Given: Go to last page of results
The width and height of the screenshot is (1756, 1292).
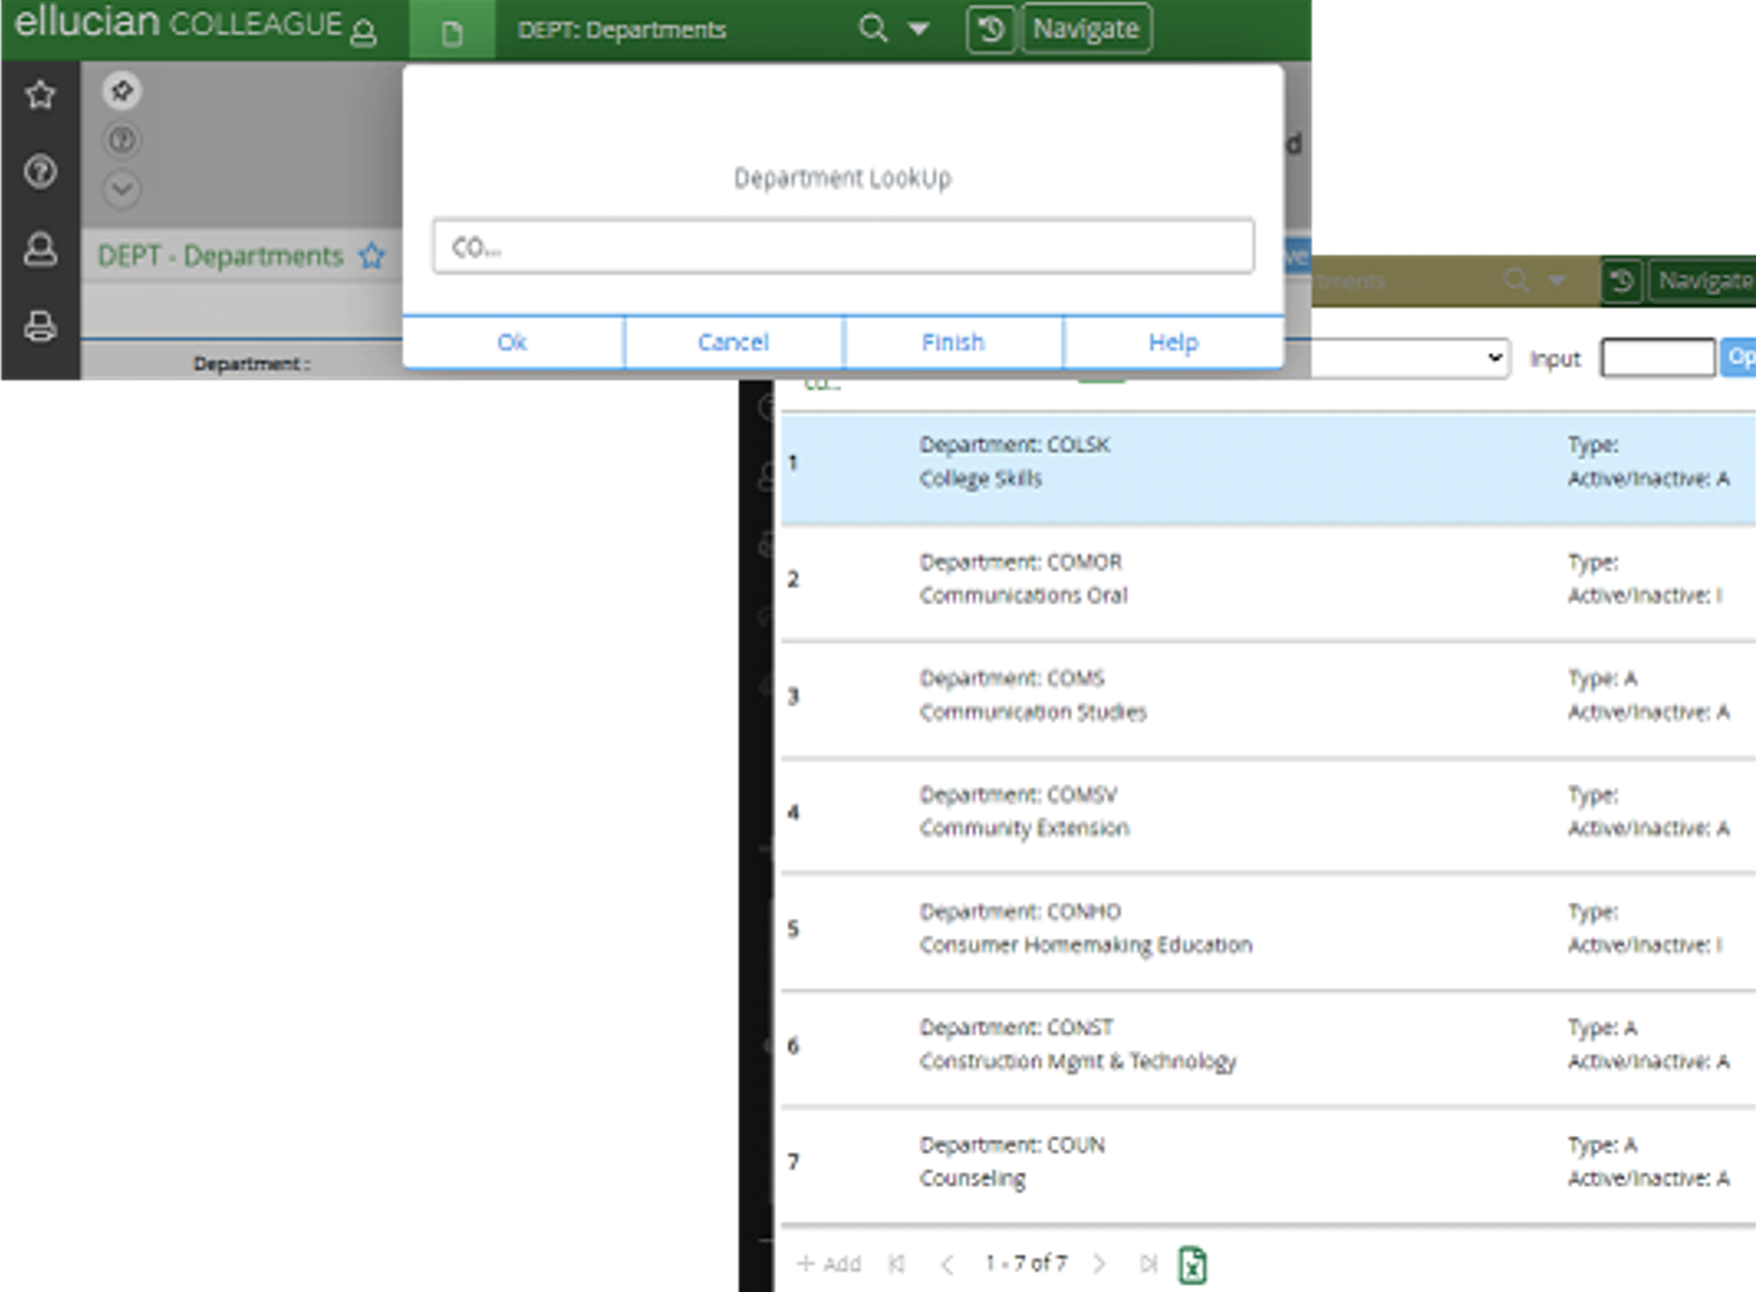Looking at the screenshot, I should tap(1148, 1264).
